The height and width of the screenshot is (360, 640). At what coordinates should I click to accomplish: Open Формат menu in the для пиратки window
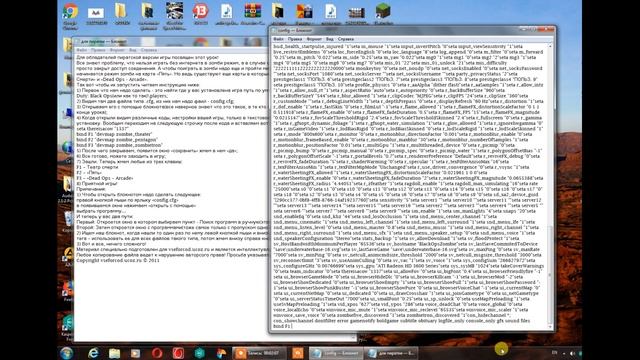coord(117,50)
